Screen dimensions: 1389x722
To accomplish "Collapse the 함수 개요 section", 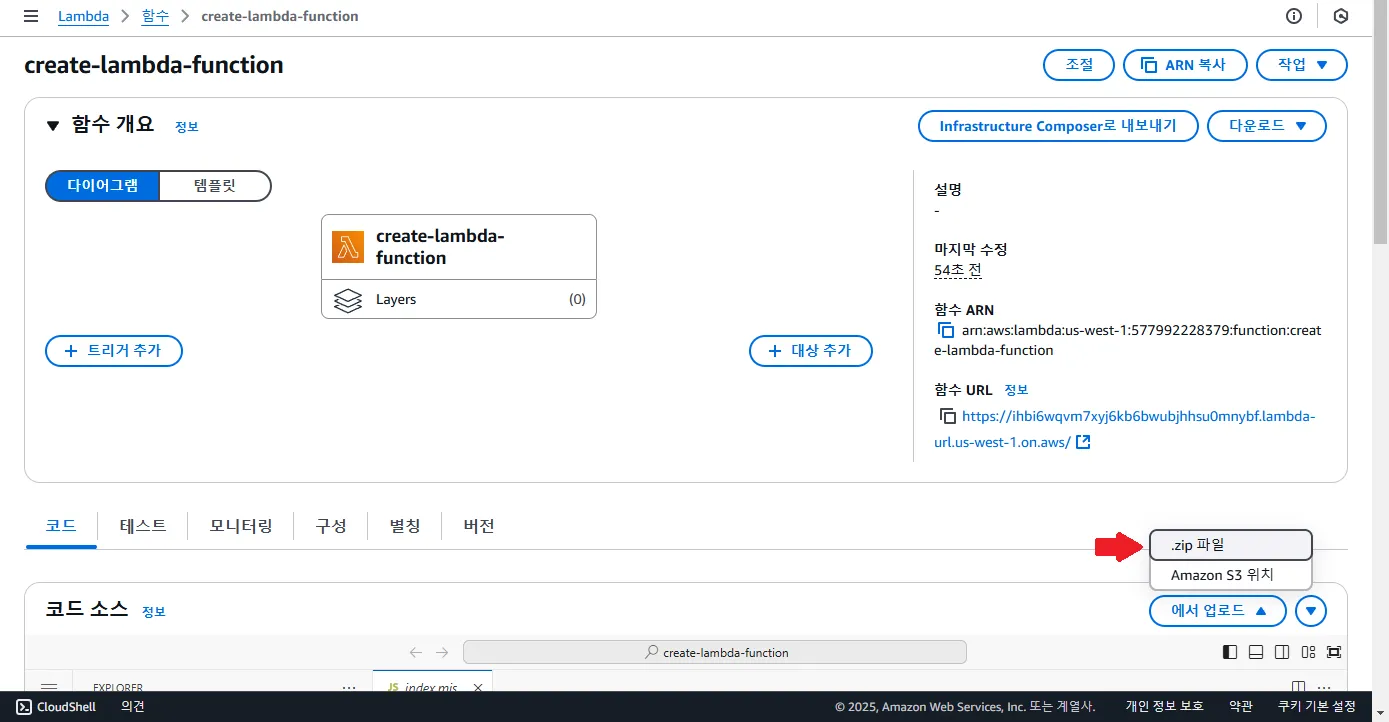I will [x=53, y=126].
